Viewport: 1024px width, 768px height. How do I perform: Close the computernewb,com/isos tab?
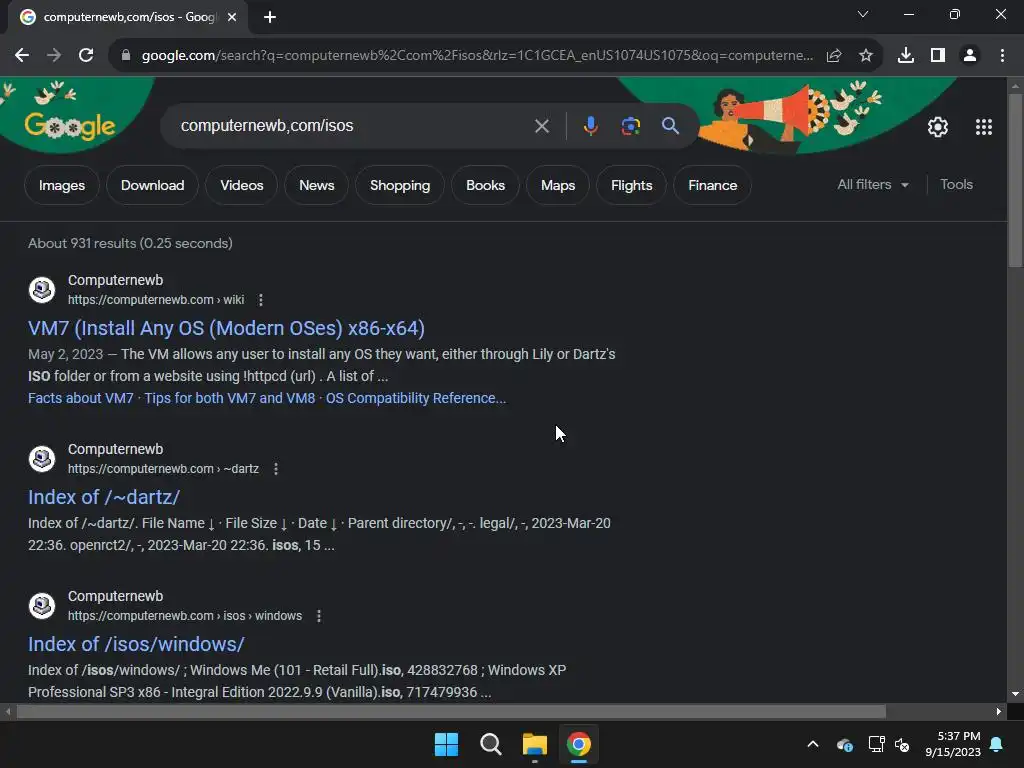tap(232, 17)
